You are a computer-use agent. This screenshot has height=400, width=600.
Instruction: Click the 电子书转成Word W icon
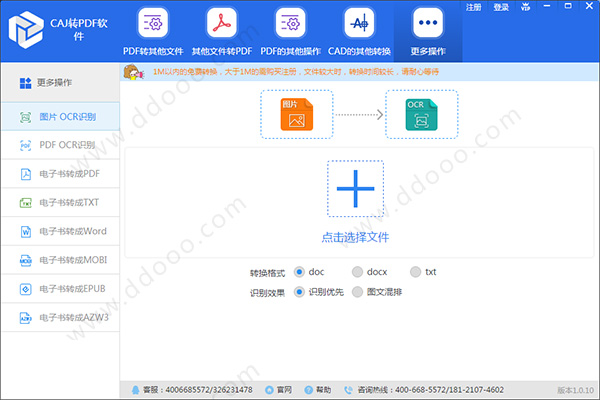(26, 231)
